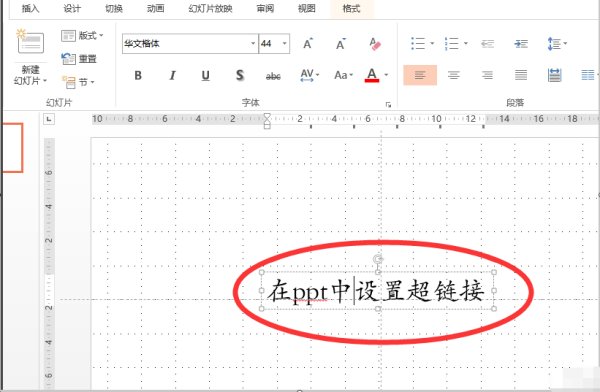Screen dimensions: 600x392
Task: Toggle strikethrough abc
Action: (x=273, y=76)
